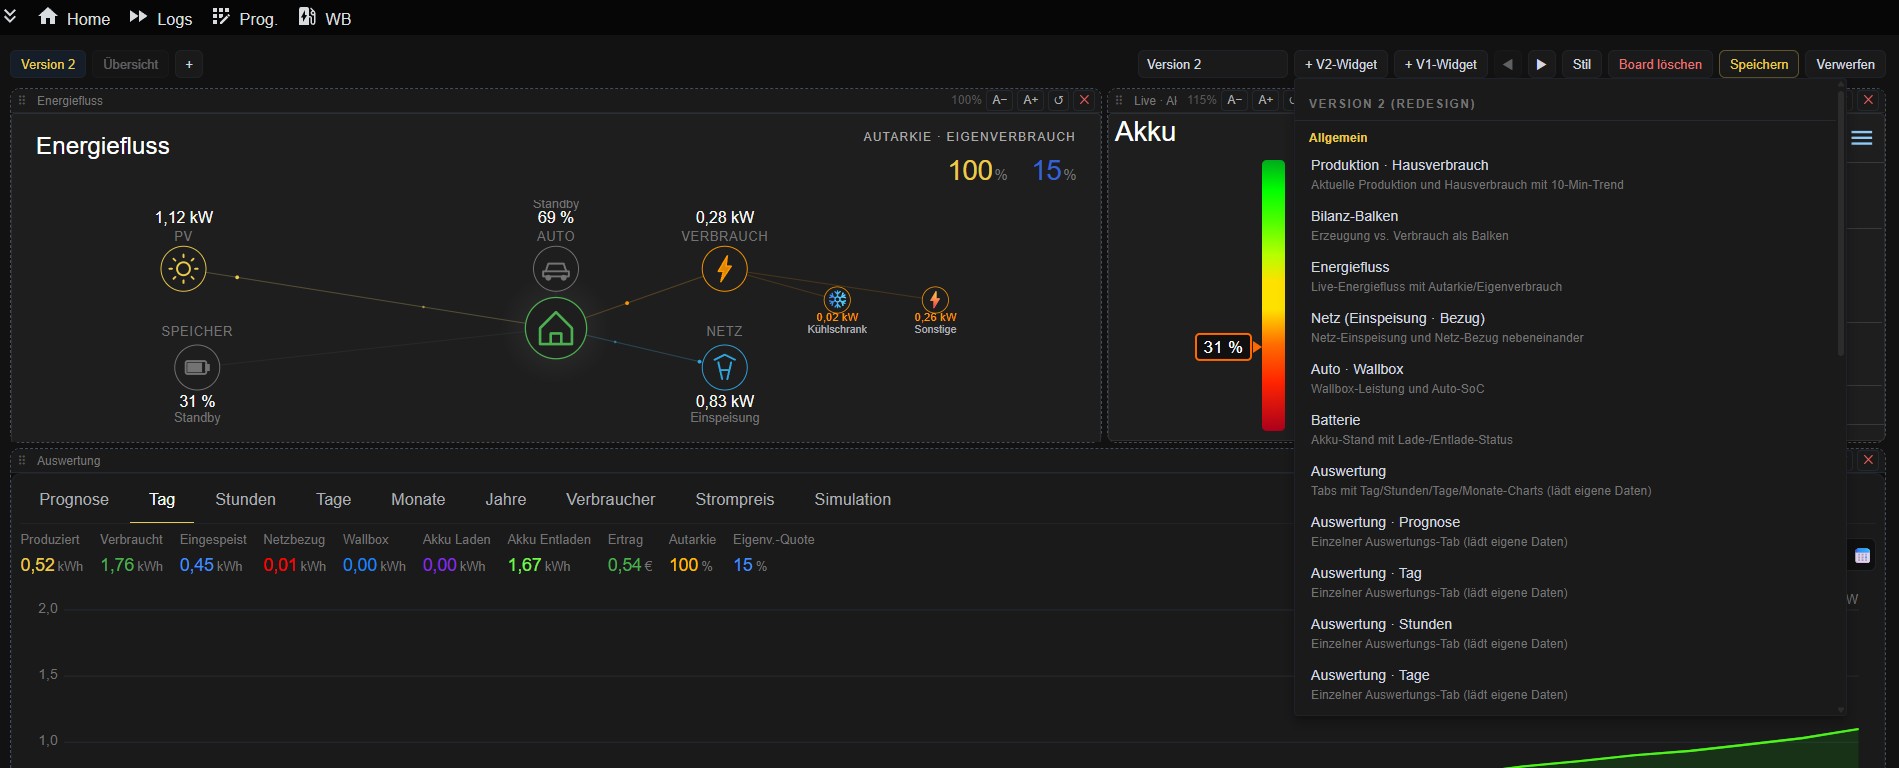The width and height of the screenshot is (1899, 768).
Task: Switch to the Version 2 board tab
Action: tap(48, 64)
